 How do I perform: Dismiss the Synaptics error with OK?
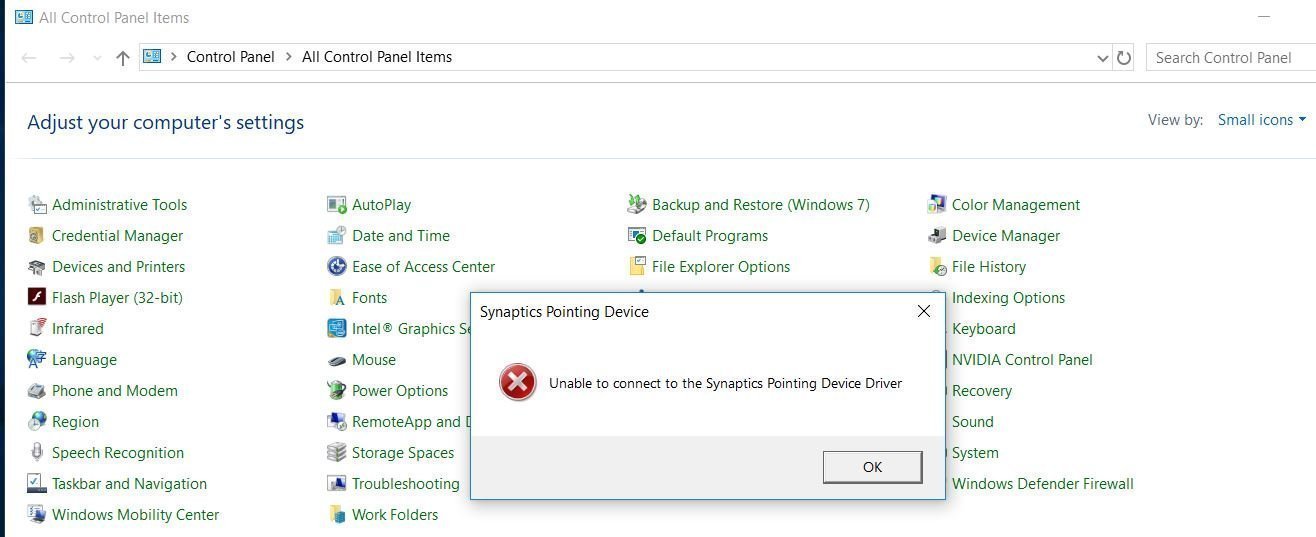(x=872, y=467)
